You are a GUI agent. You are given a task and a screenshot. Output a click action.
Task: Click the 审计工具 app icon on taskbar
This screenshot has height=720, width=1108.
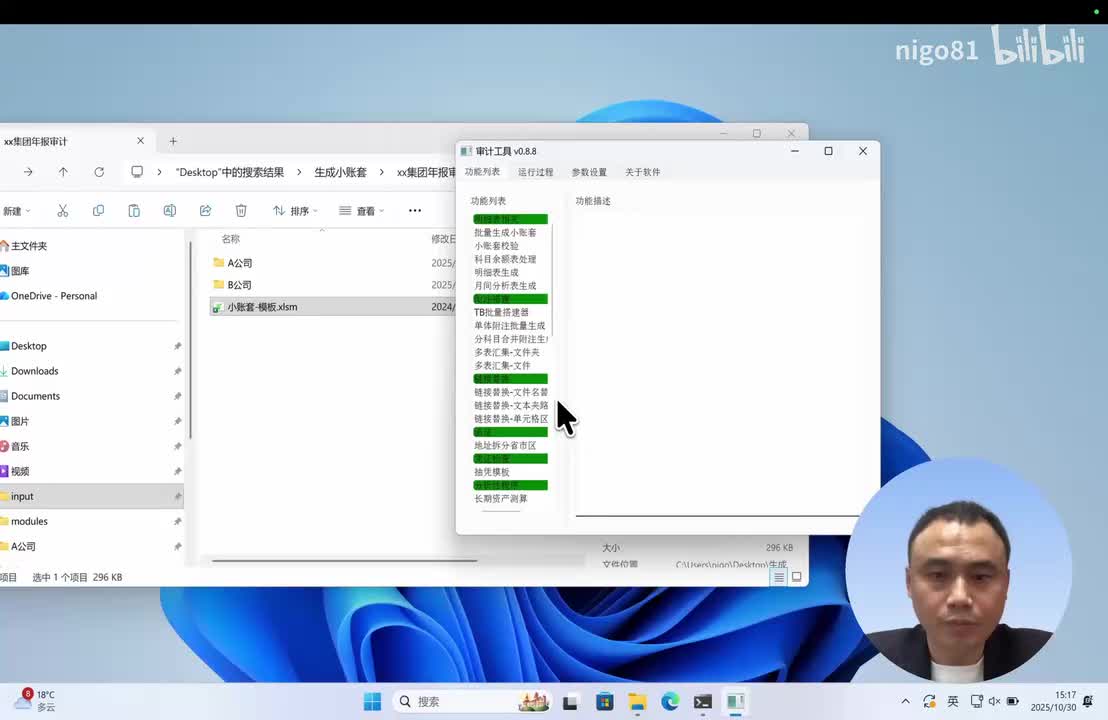pos(736,702)
